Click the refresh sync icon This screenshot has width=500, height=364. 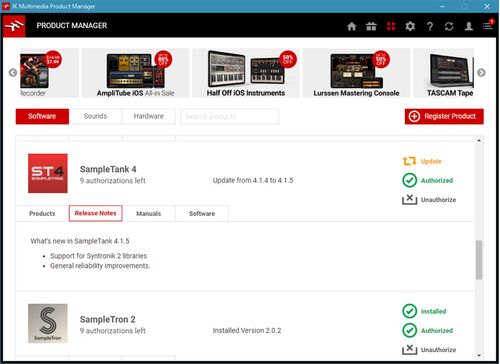coord(449,26)
